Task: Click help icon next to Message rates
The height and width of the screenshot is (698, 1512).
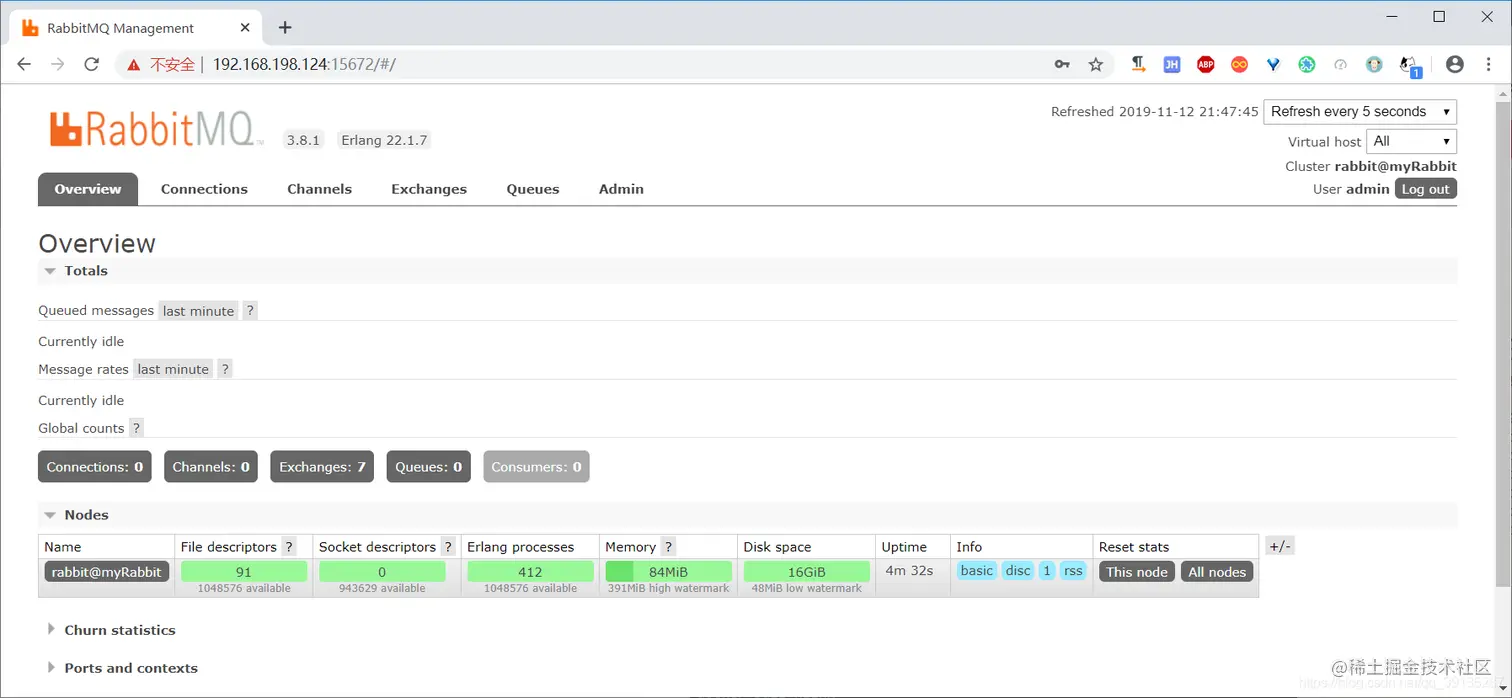Action: tap(225, 369)
